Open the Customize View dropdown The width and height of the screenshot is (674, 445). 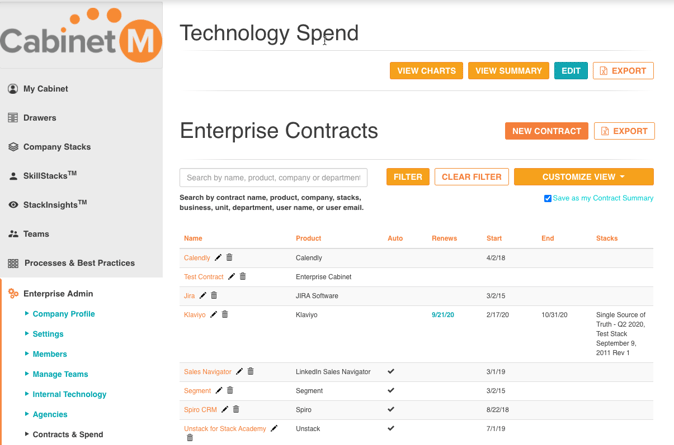click(x=584, y=177)
